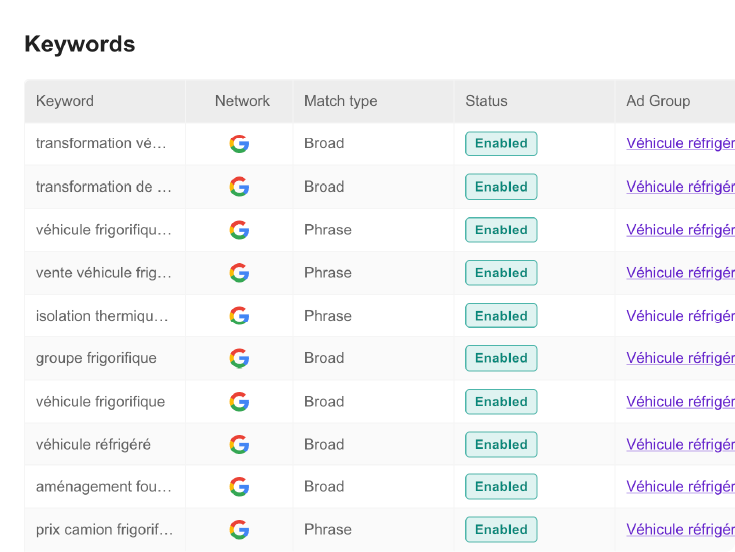Click Google icon for 'aménagement fou…' row
The image size is (735, 552).
tap(239, 486)
